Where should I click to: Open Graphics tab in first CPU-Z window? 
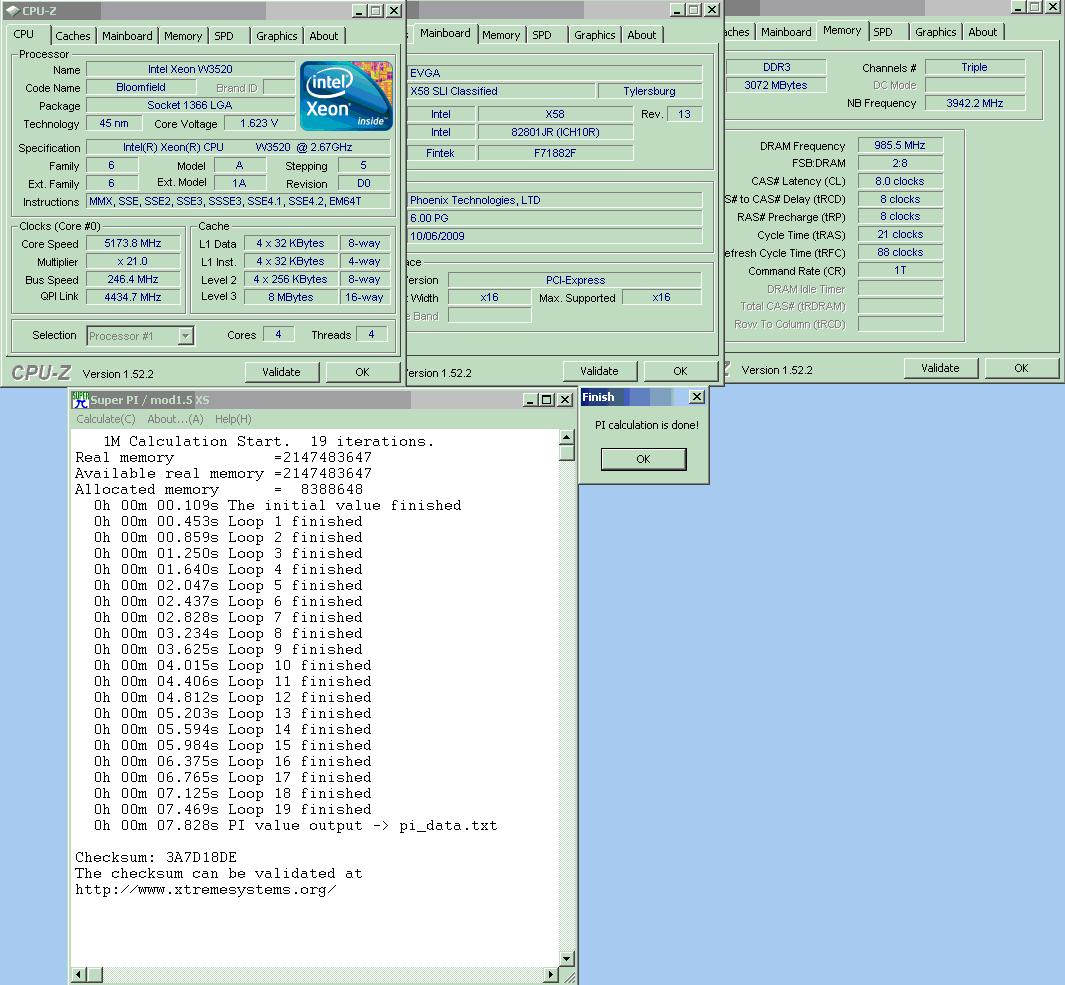click(276, 36)
